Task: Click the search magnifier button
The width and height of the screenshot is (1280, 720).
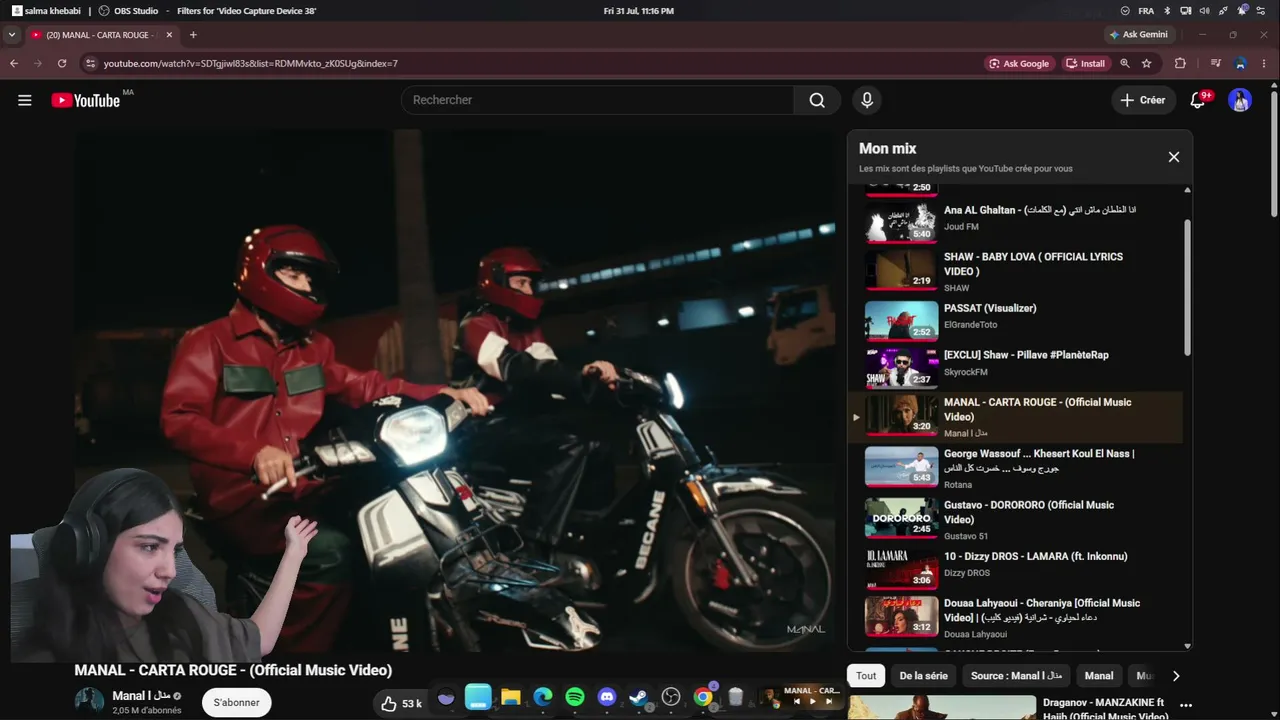Action: coord(817,100)
